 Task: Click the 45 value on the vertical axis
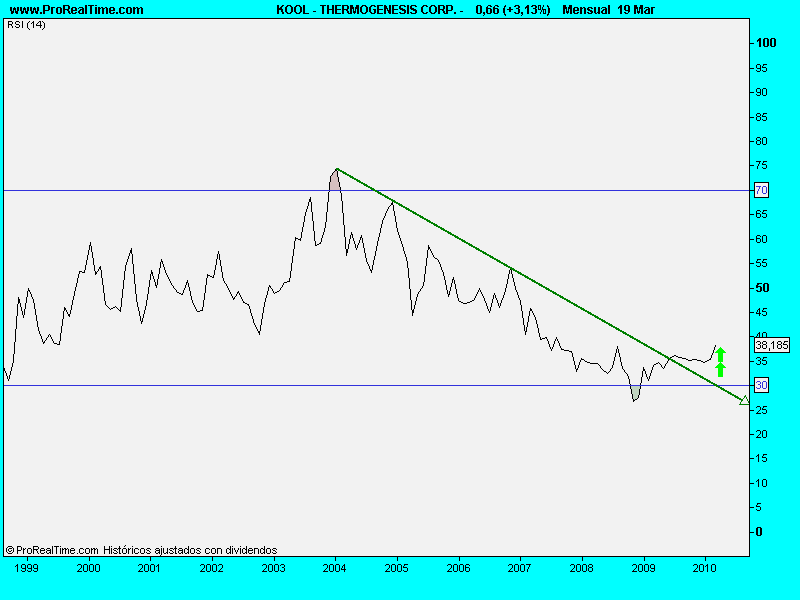click(761, 312)
